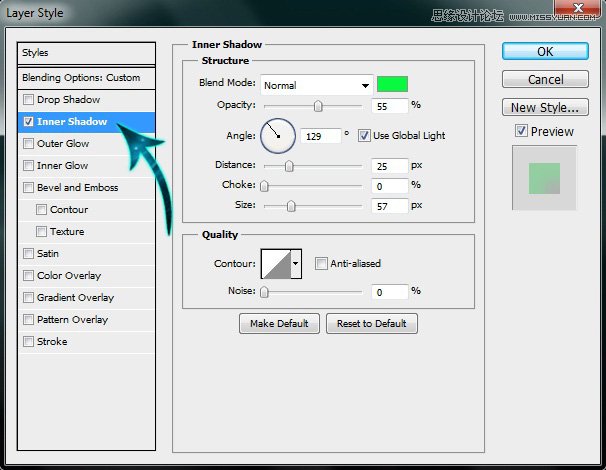Click the Noise value field
This screenshot has width=606, height=470.
click(390, 292)
